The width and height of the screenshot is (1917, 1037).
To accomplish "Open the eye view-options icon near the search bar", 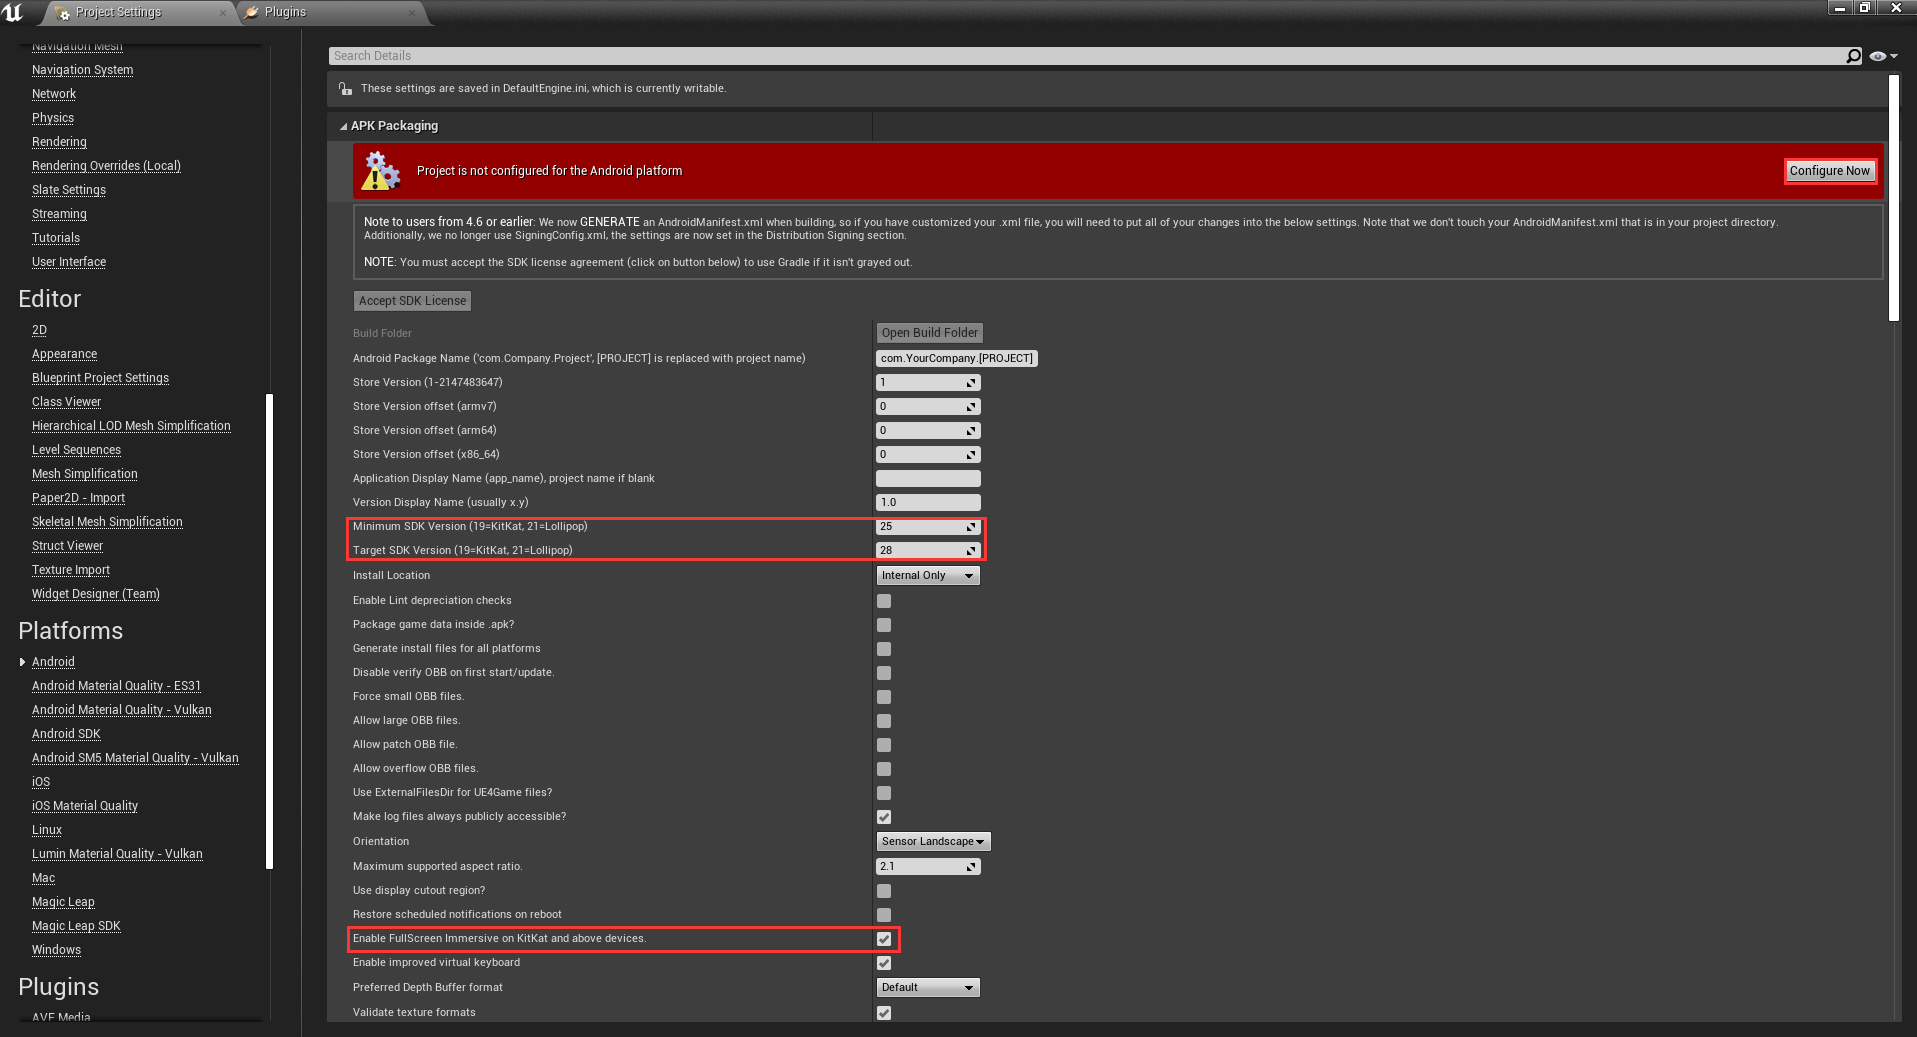I will pyautogui.click(x=1878, y=56).
